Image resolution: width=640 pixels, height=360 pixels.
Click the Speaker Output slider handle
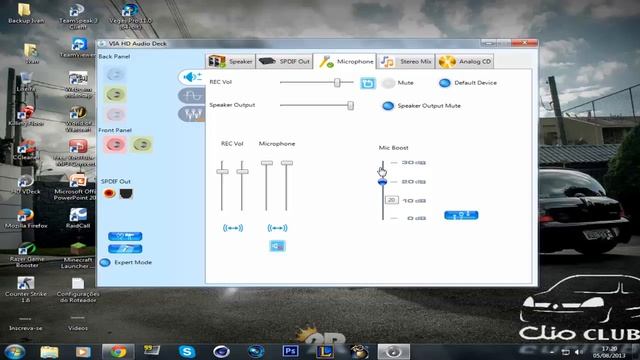click(x=350, y=105)
